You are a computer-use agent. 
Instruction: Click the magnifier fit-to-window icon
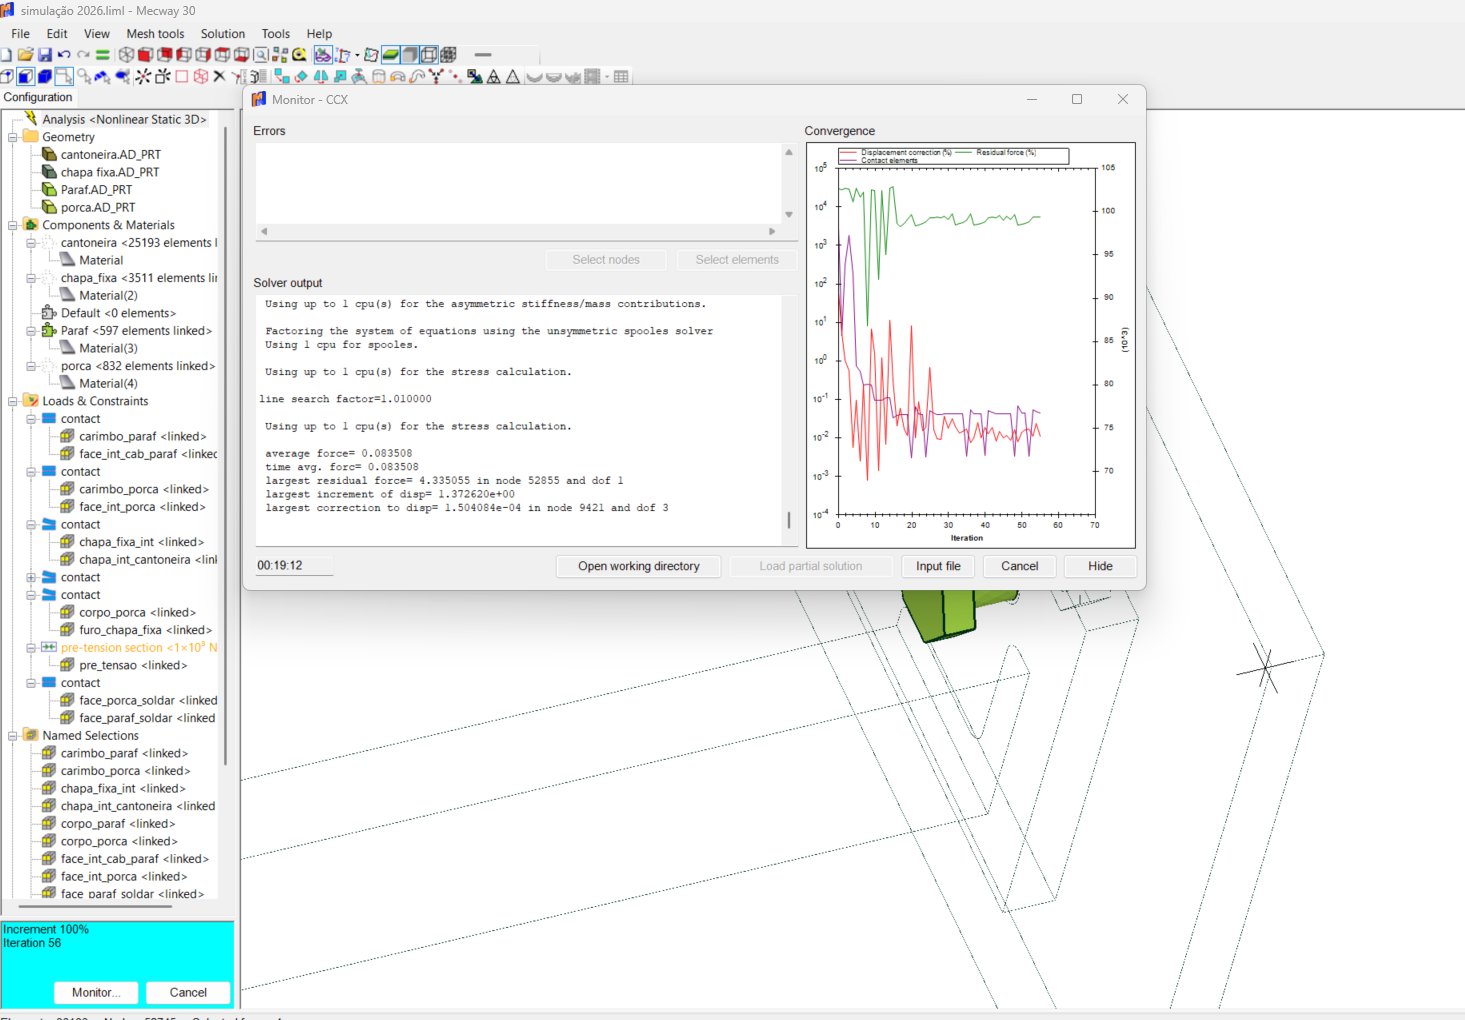click(261, 55)
